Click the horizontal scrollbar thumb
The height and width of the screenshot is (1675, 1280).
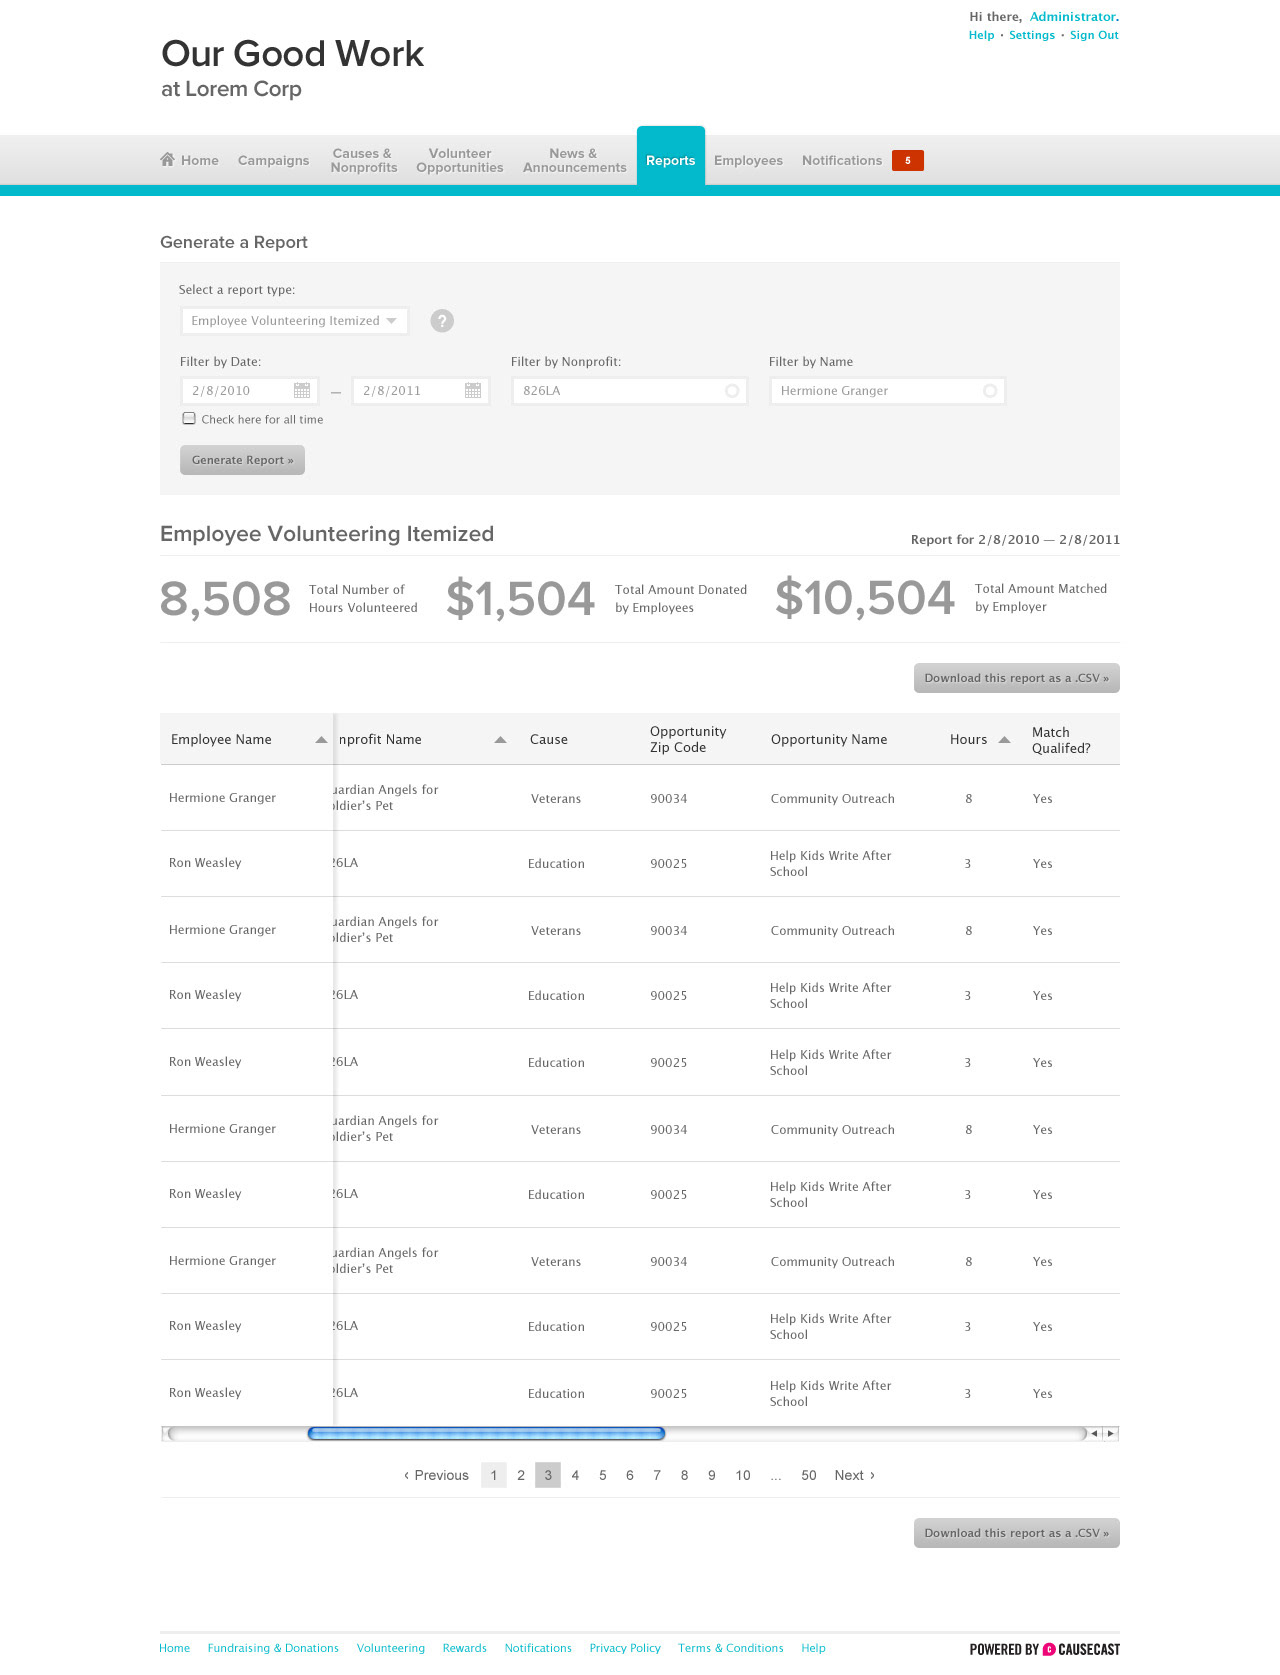(x=486, y=1434)
